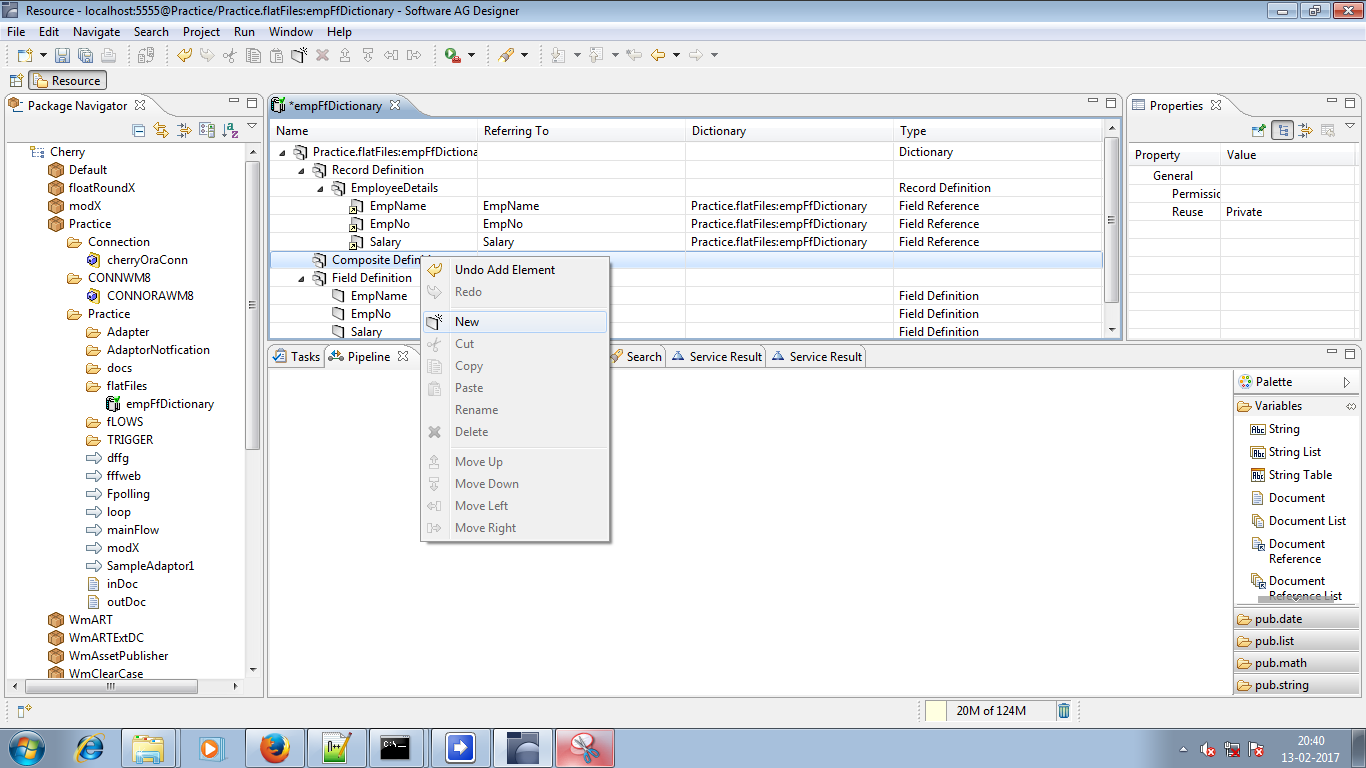
Task: Select the Snipping Tool on the taskbar
Action: click(584, 747)
